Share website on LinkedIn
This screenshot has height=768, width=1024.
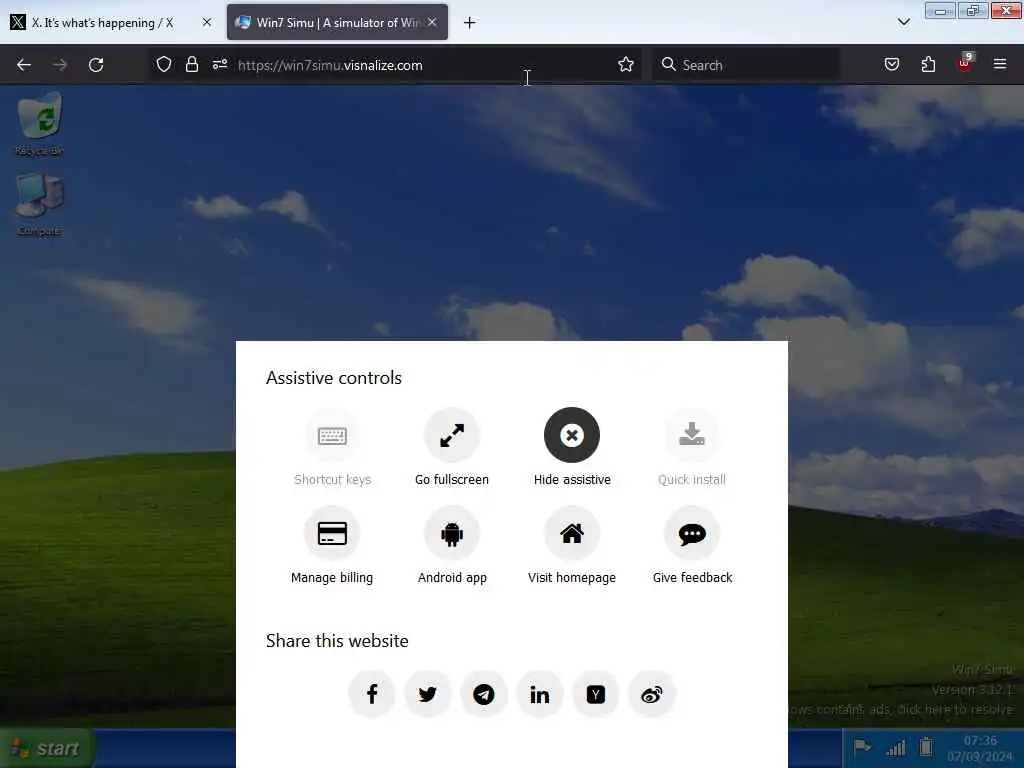tap(539, 694)
